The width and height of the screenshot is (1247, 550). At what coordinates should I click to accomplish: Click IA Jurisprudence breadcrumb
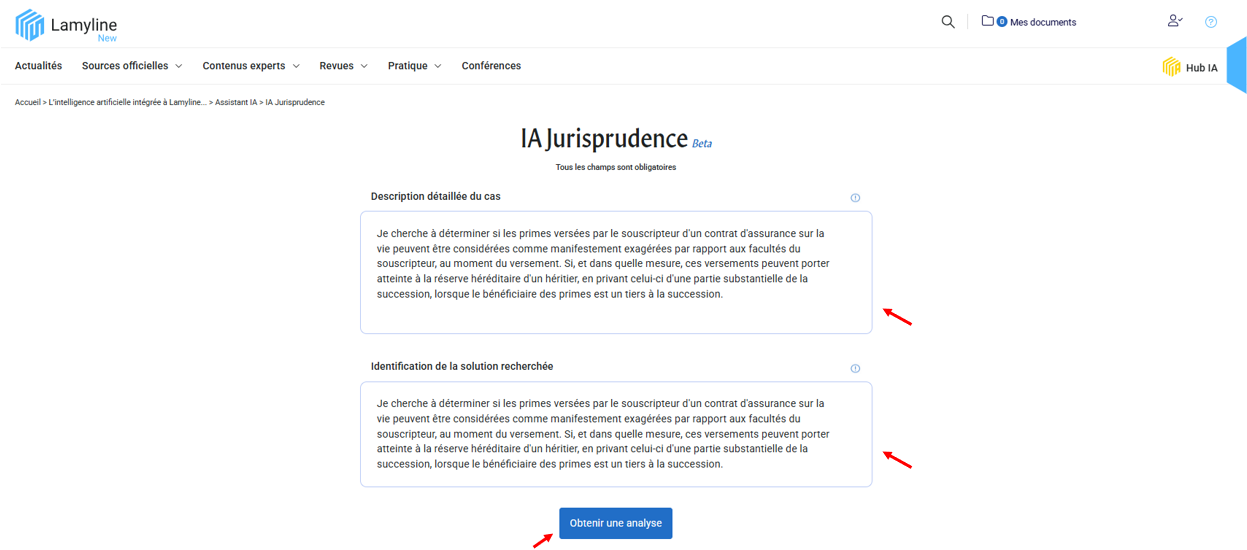(x=295, y=102)
